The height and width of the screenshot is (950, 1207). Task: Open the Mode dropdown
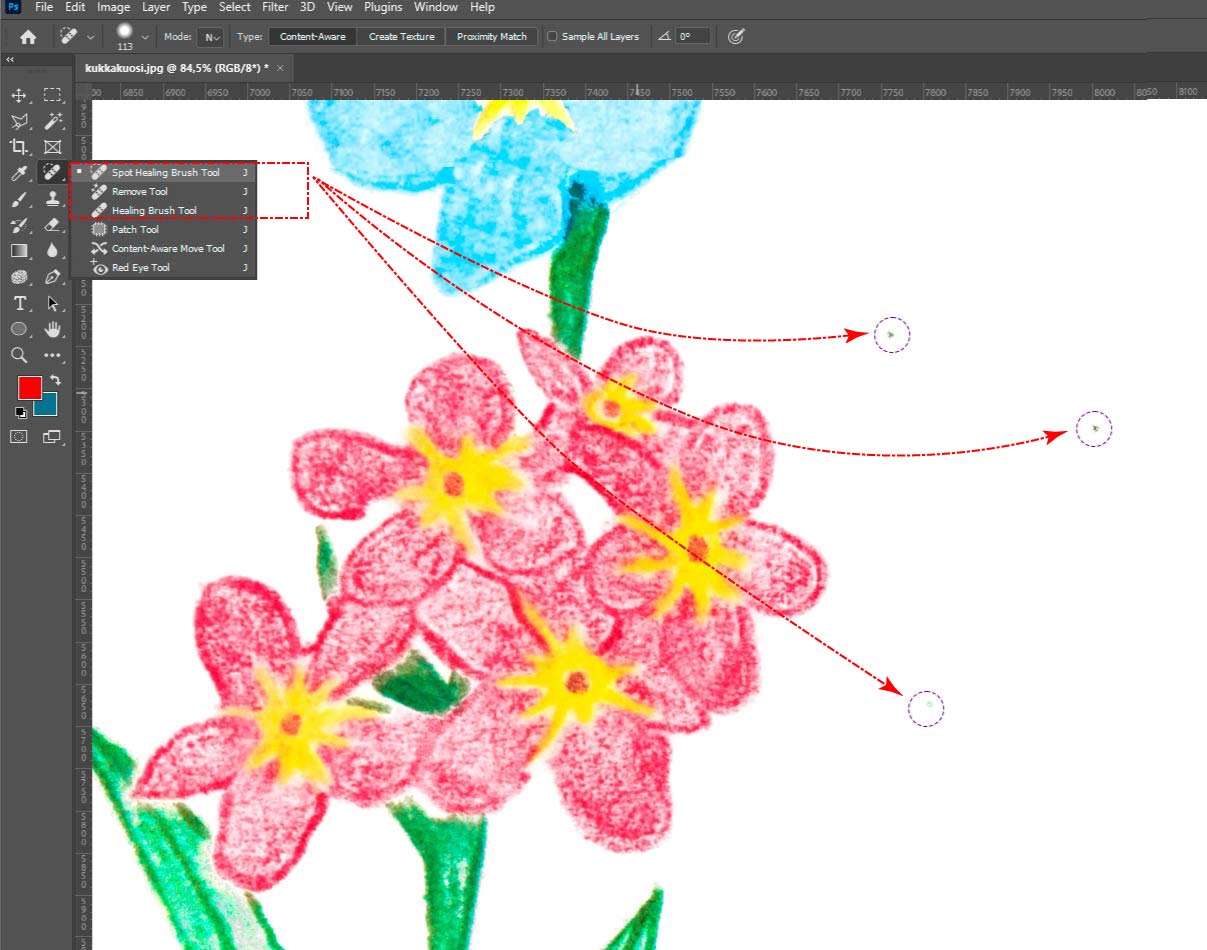pos(210,37)
